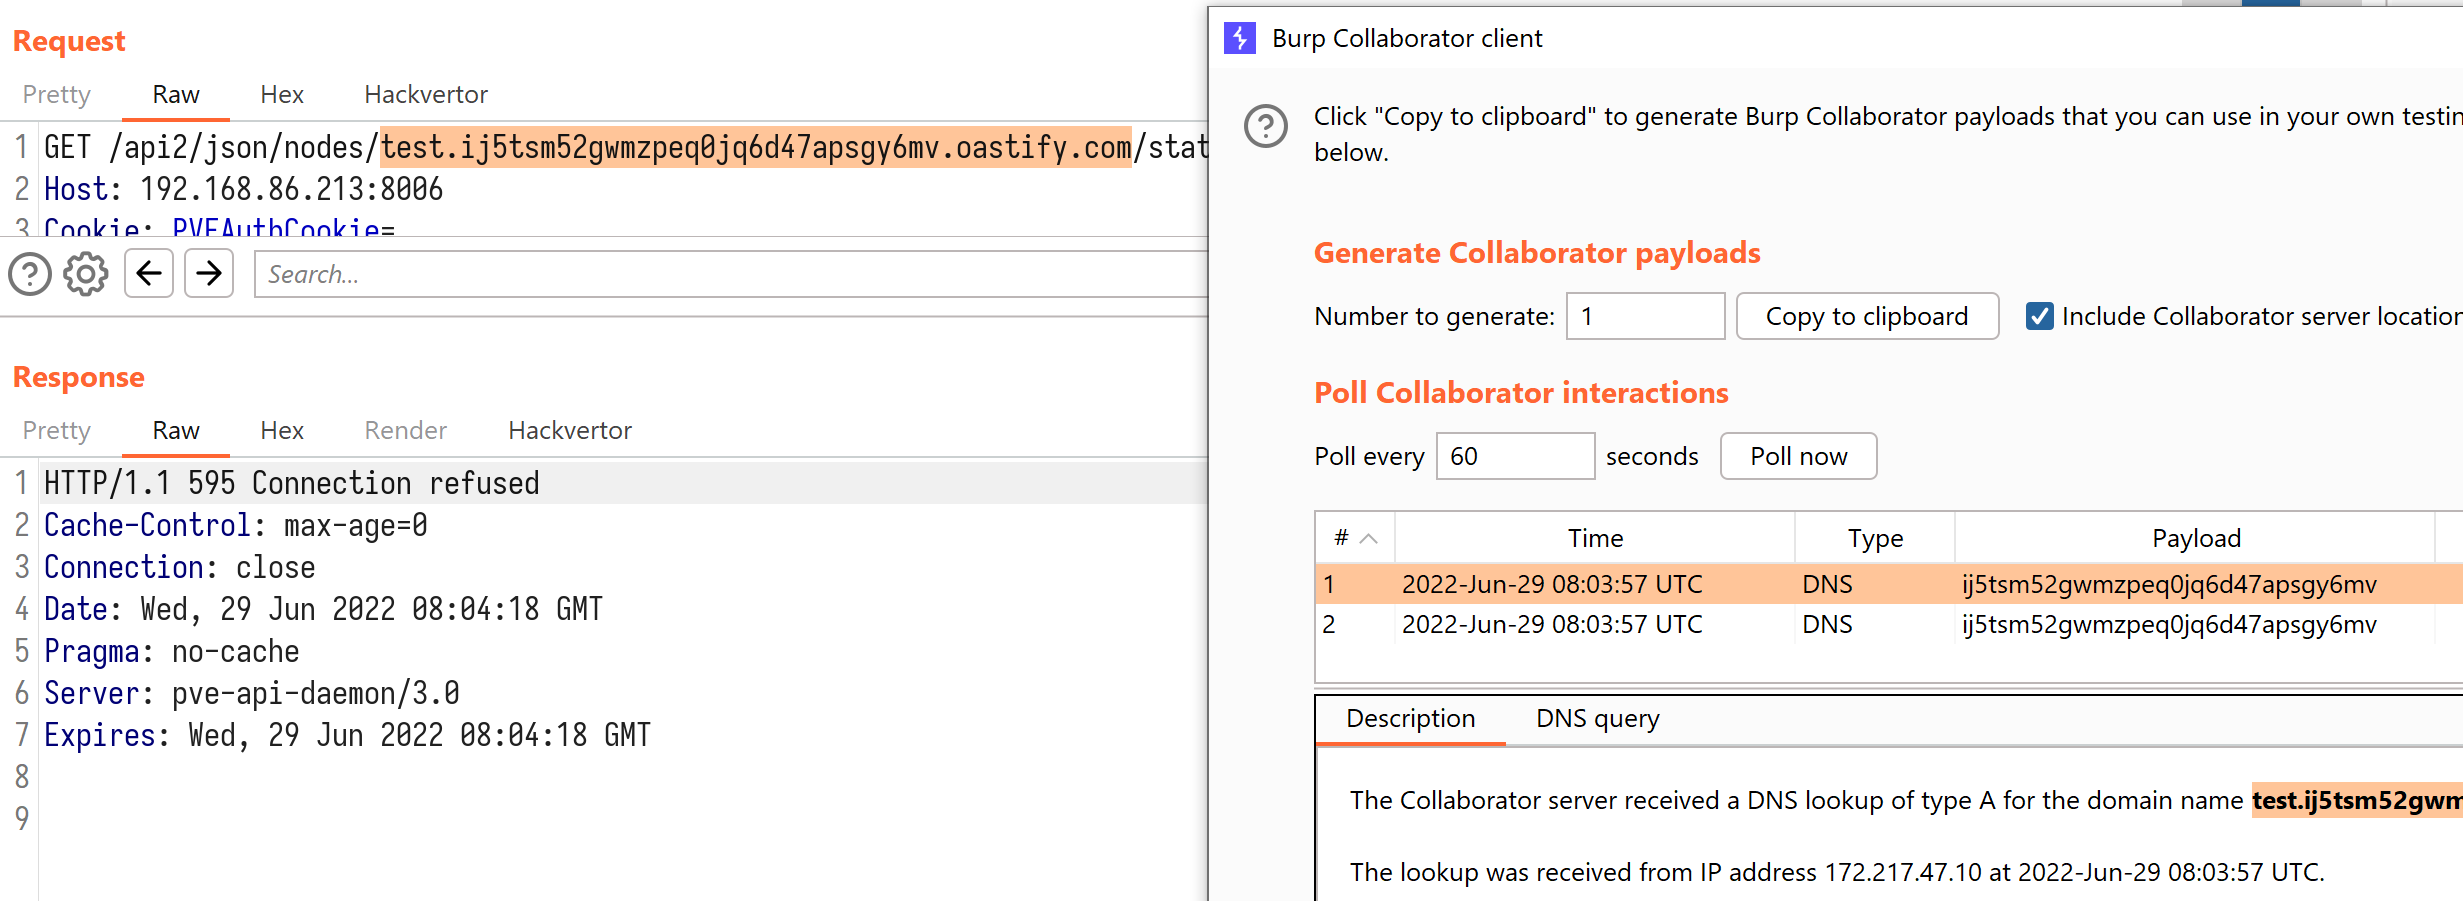This screenshot has height=901, width=2463.
Task: Switch Response view to Pretty tab
Action: tap(57, 431)
